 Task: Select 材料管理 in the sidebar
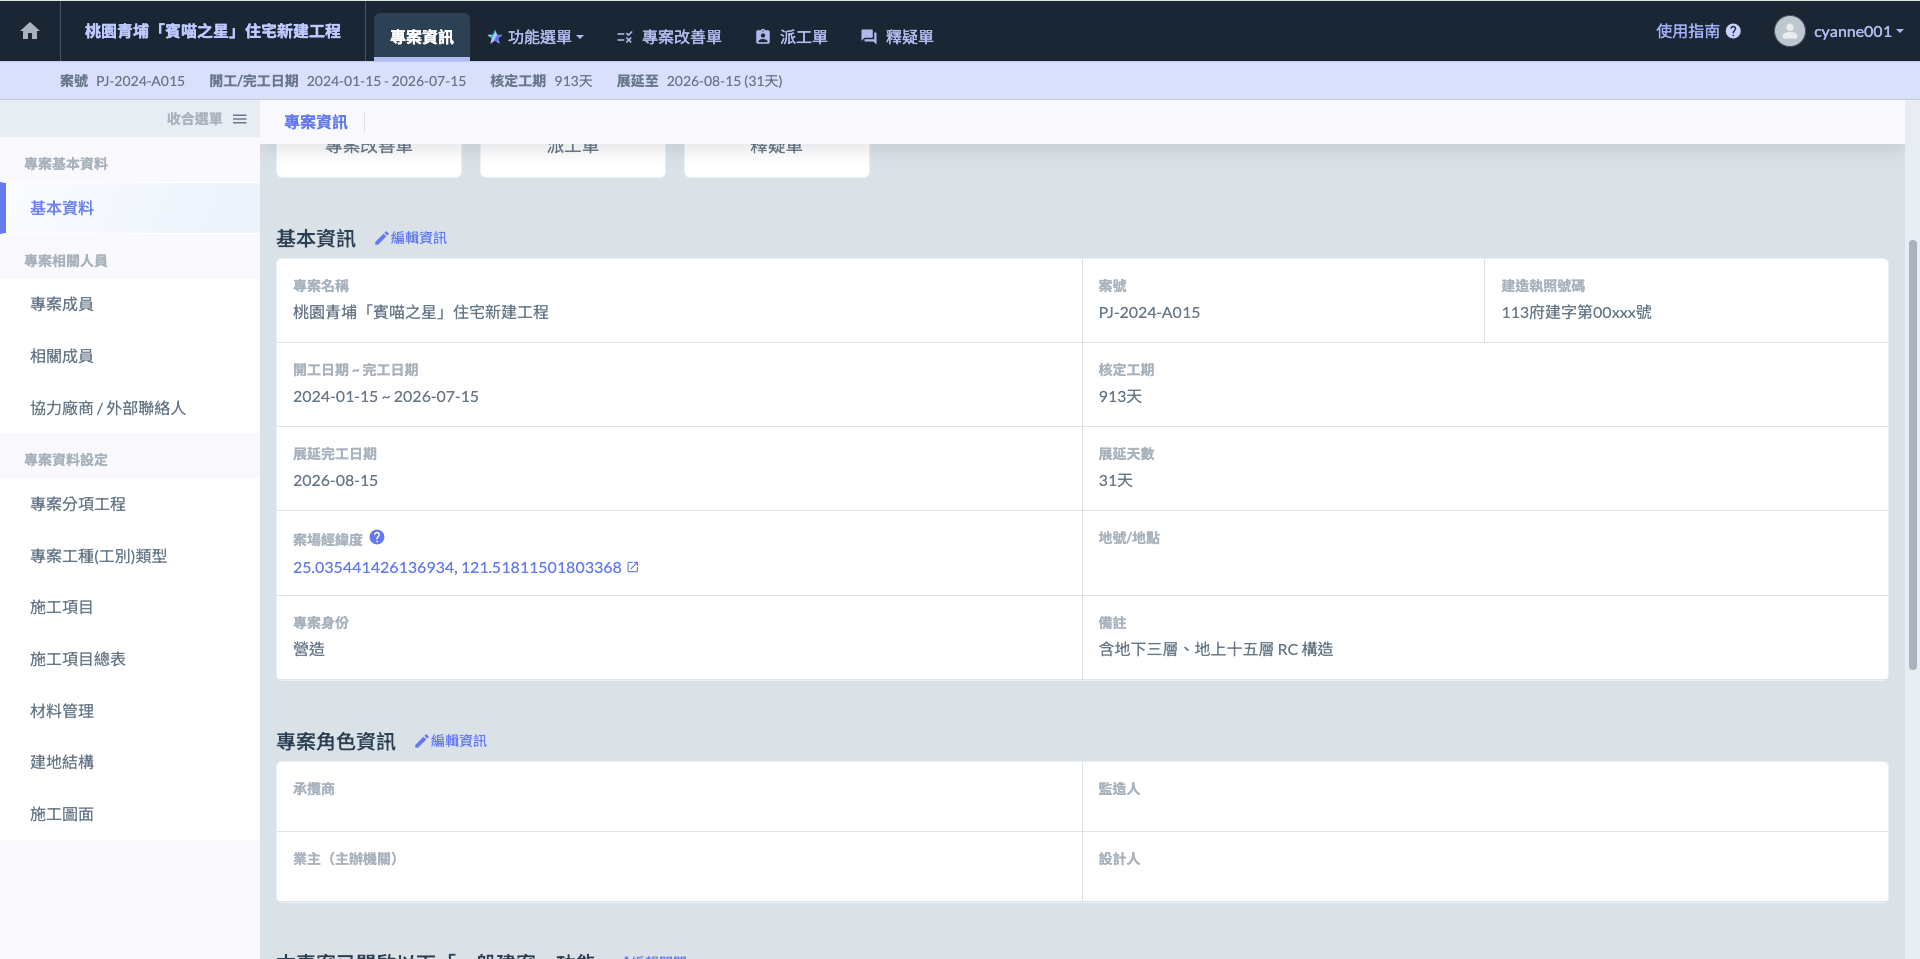point(62,711)
